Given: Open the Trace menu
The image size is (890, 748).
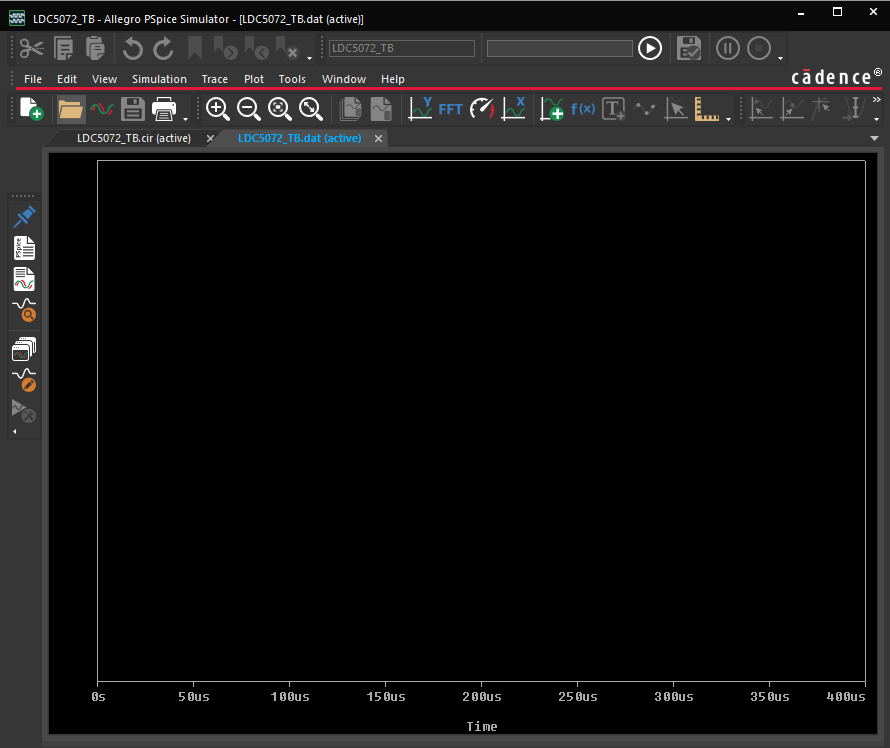Looking at the screenshot, I should pyautogui.click(x=214, y=79).
